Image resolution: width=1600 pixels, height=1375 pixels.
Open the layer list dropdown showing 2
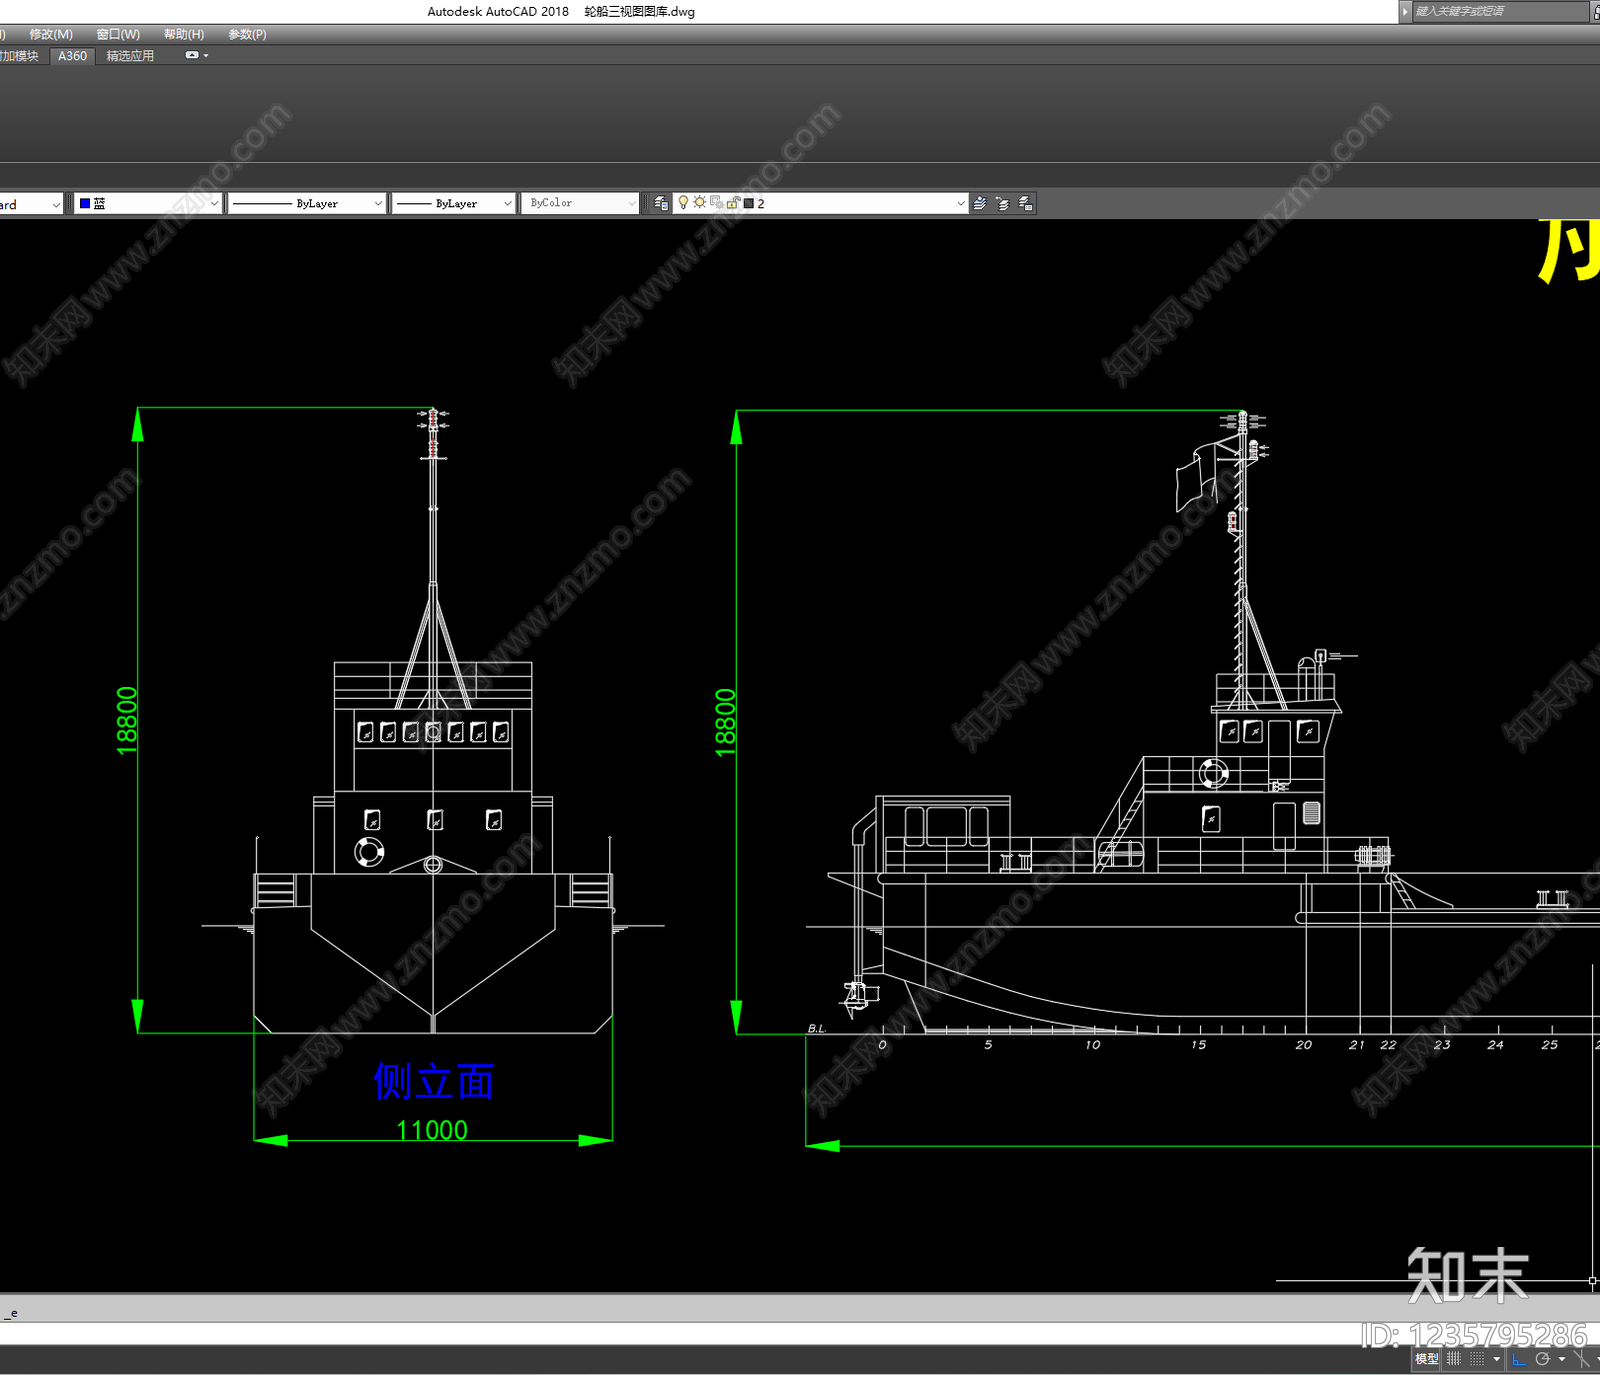(x=821, y=203)
